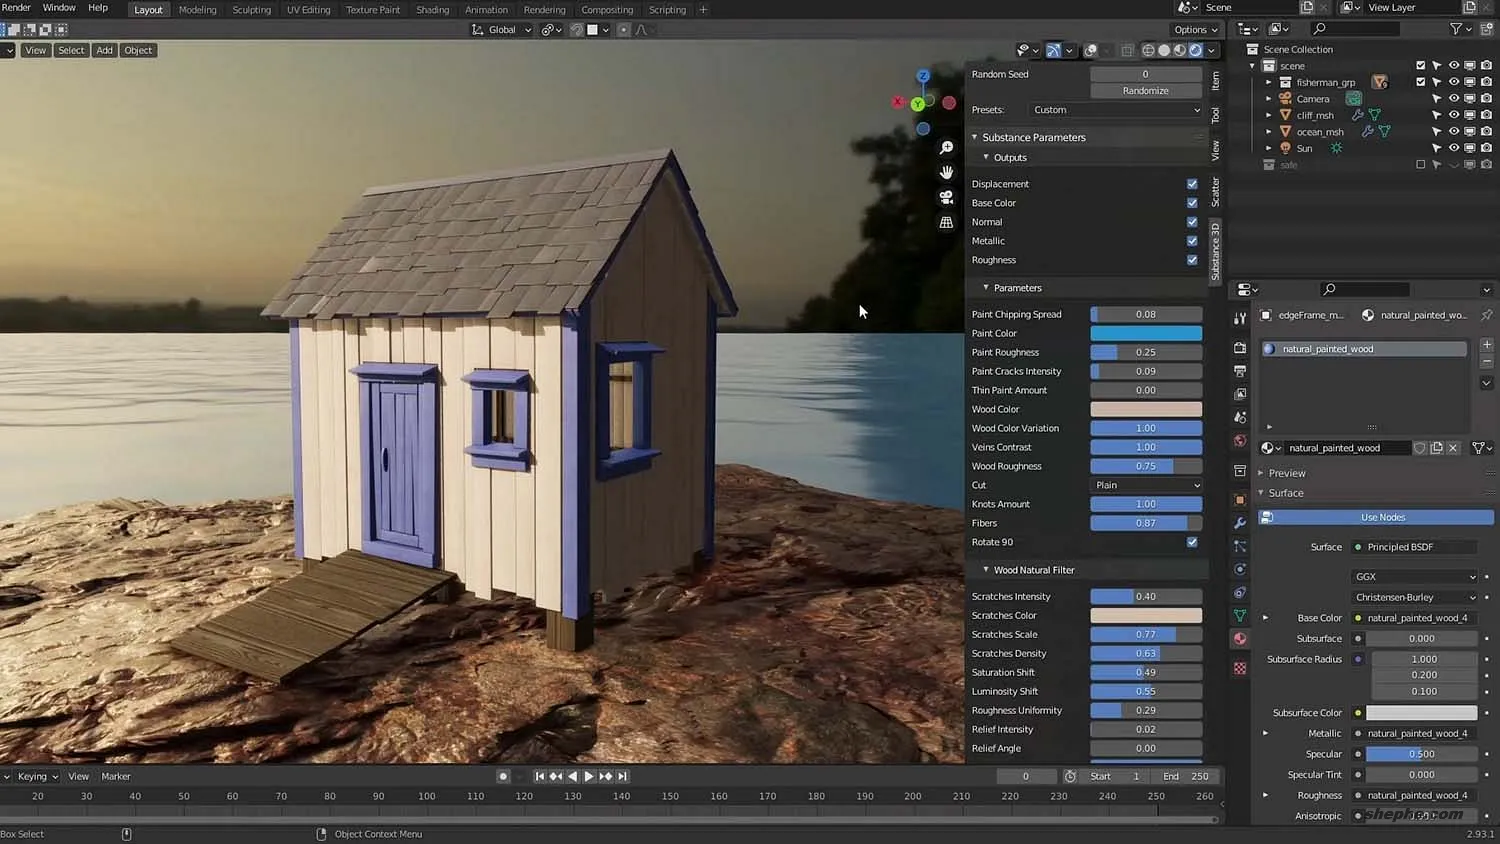
Task: Open the Render menu in the top bar
Action: pos(15,8)
